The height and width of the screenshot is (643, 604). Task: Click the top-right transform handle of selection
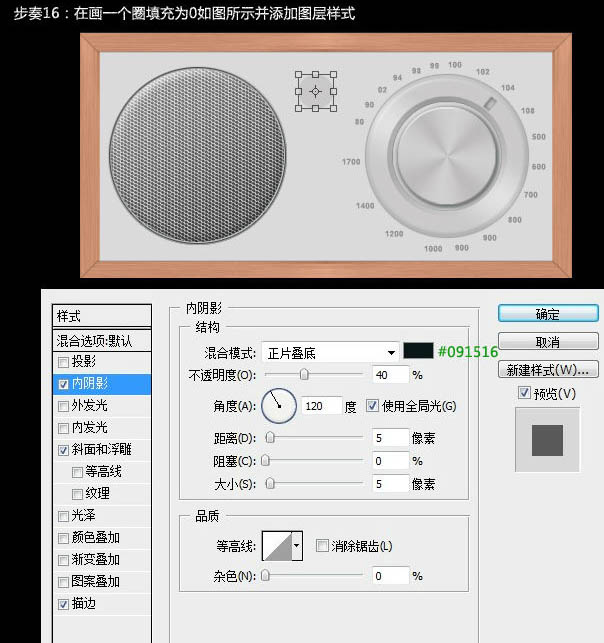(333, 75)
